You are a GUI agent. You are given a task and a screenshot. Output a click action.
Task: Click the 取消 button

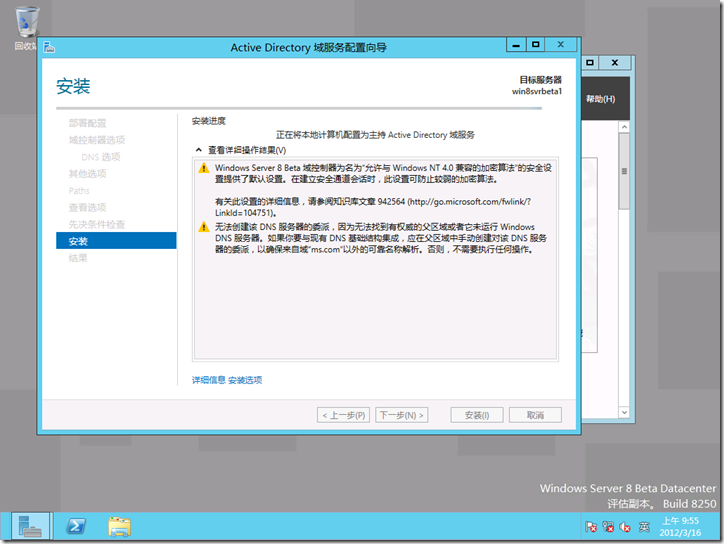(536, 415)
